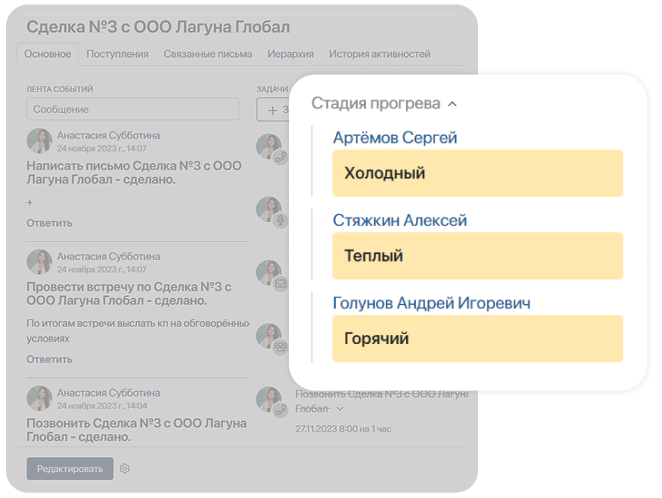Click the avatar beside Провести встречу entry
662x498 pixels.
[x=39, y=262]
